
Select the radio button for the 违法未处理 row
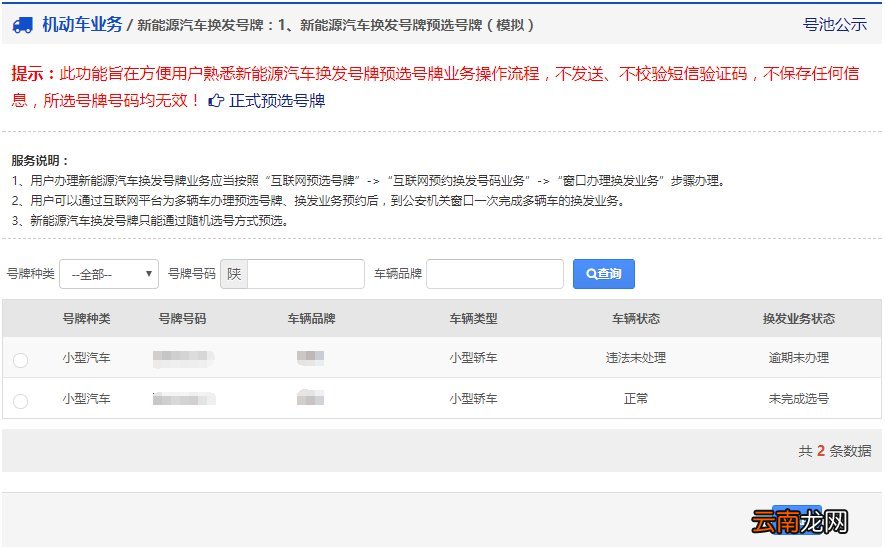(x=20, y=360)
